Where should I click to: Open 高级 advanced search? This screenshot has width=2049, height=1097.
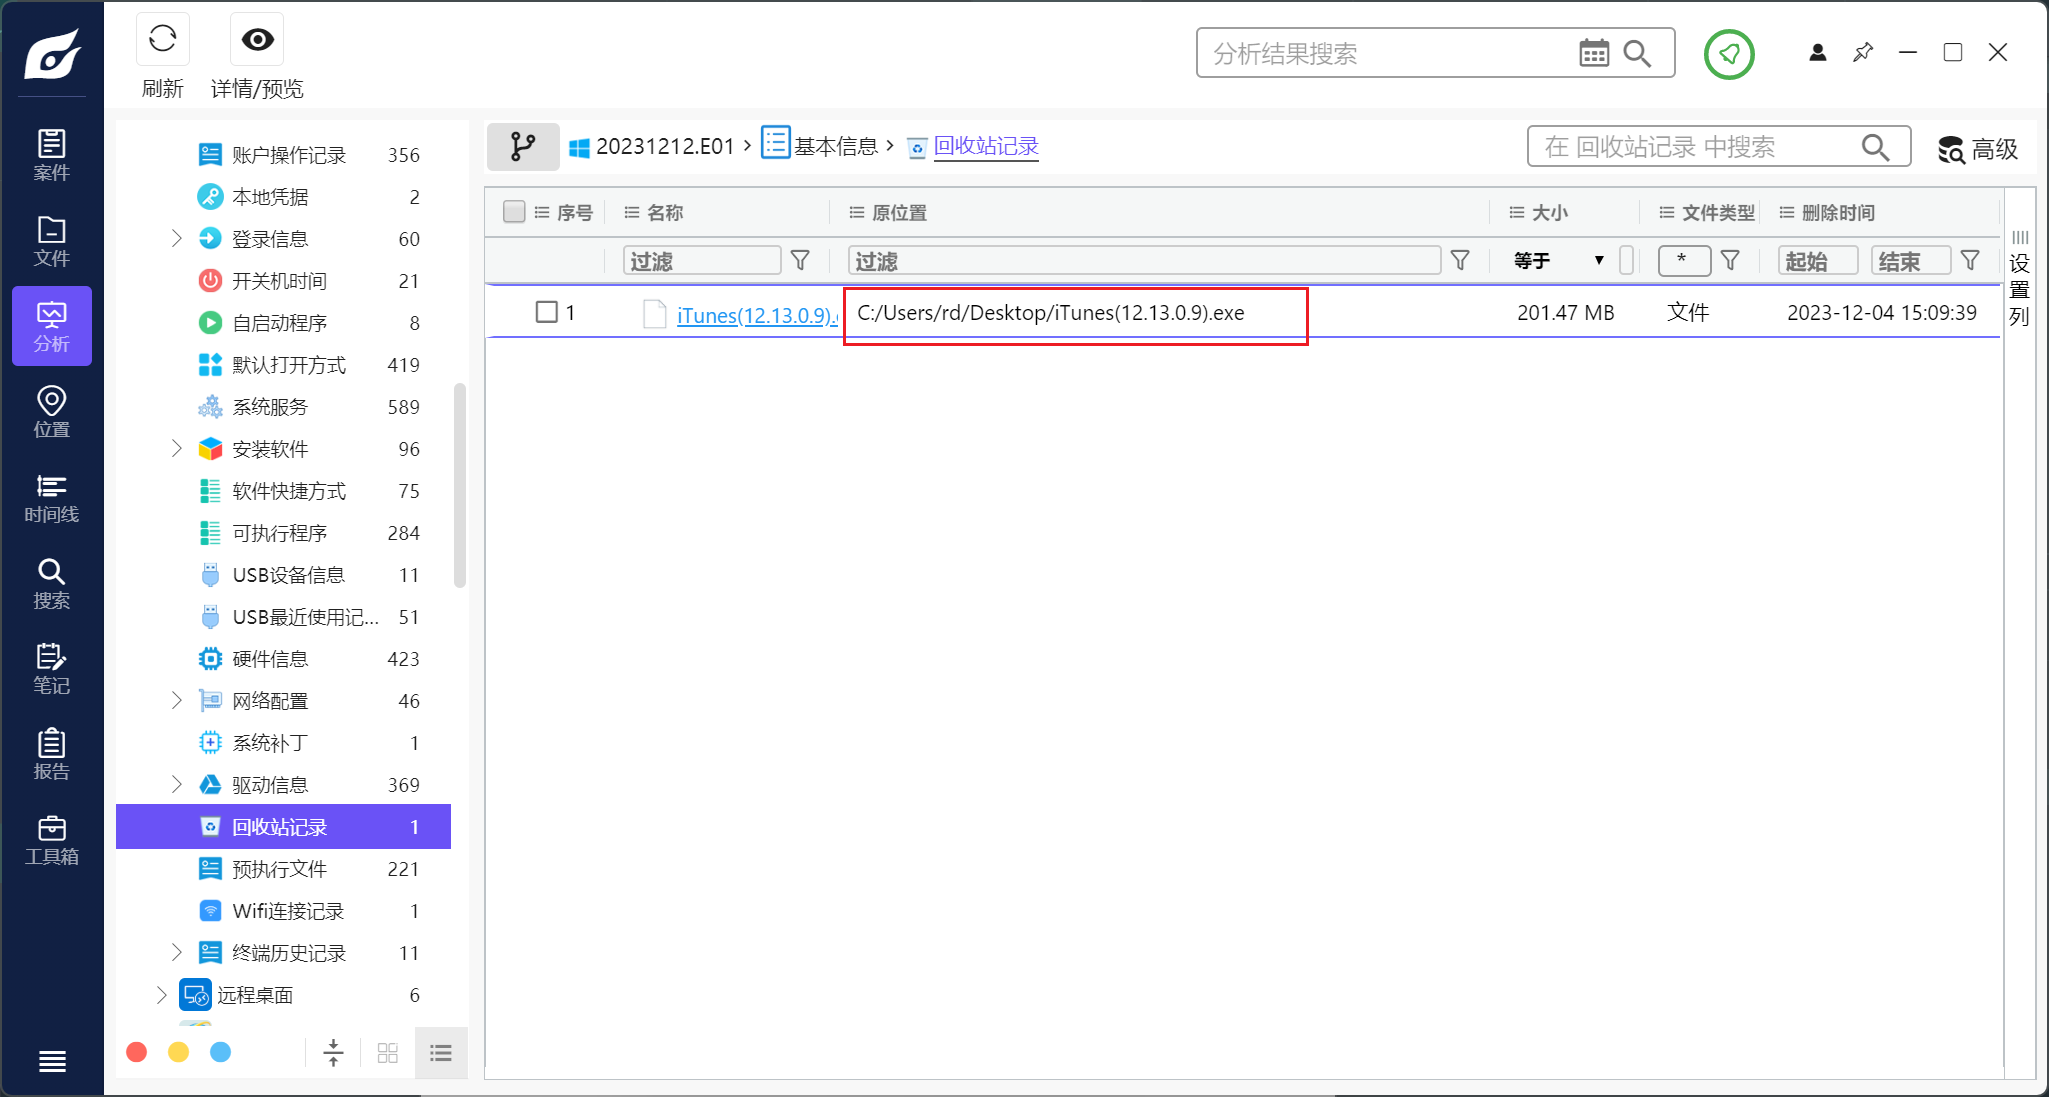(x=1978, y=149)
